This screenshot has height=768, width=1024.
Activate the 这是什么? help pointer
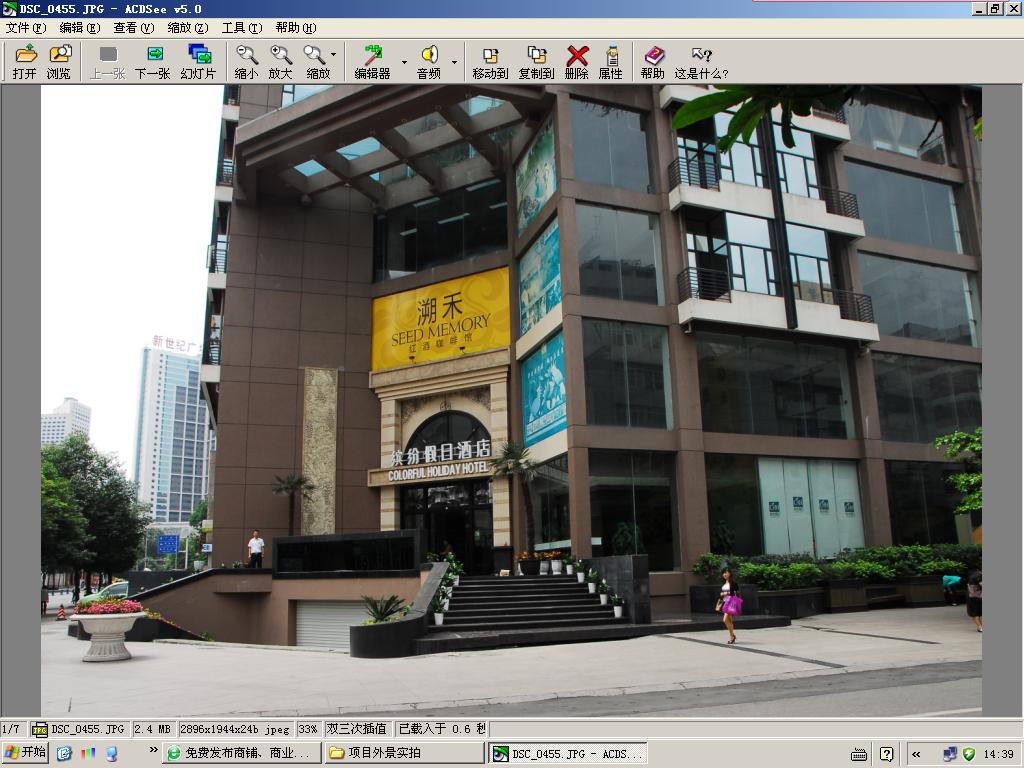tap(701, 61)
